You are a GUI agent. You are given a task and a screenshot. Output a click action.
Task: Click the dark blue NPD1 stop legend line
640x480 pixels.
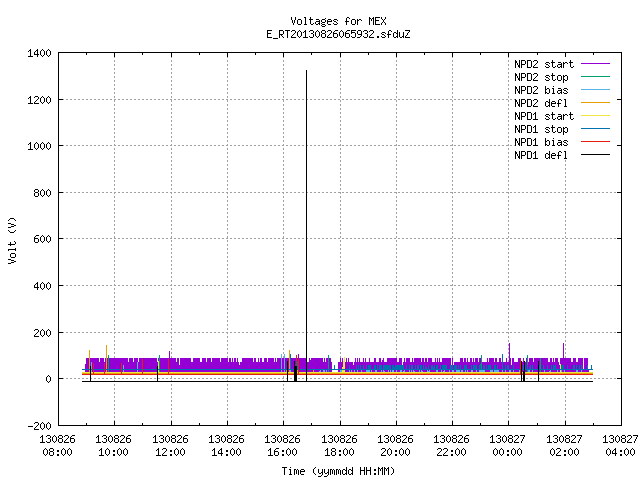pyautogui.click(x=596, y=129)
